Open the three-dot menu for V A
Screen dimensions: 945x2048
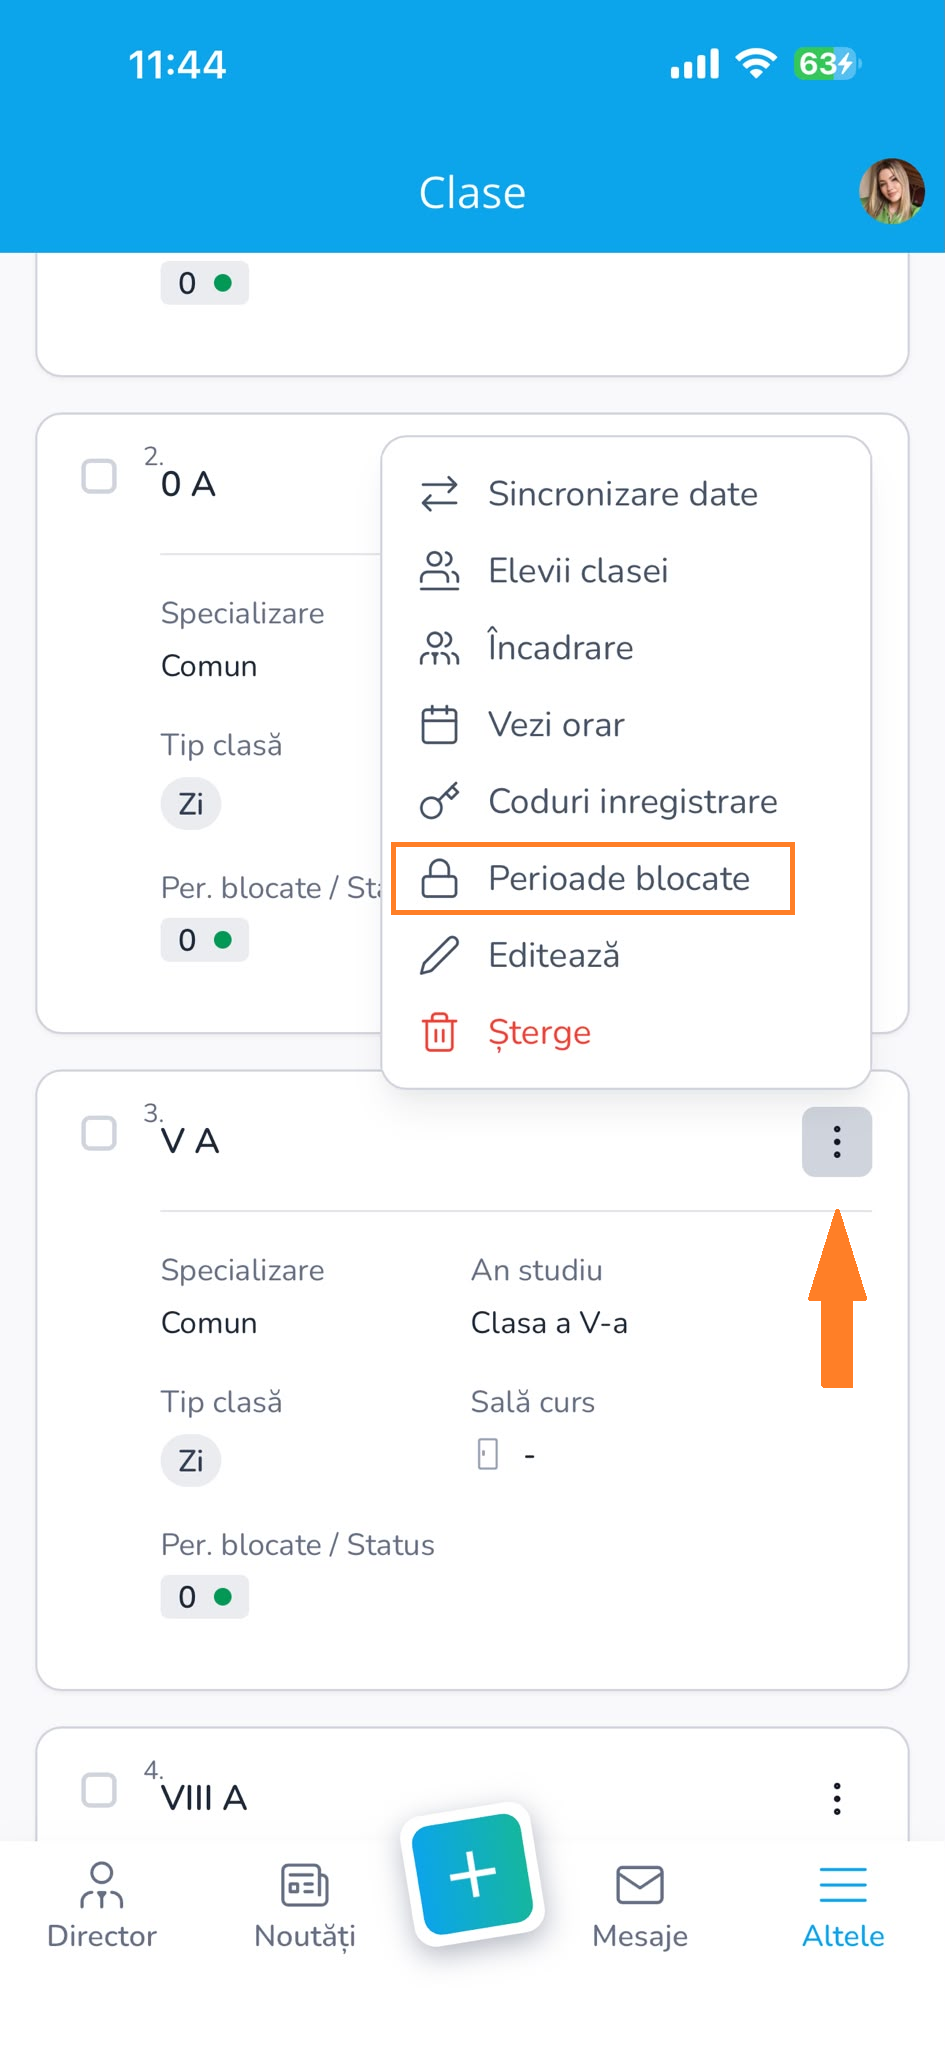click(x=837, y=1141)
